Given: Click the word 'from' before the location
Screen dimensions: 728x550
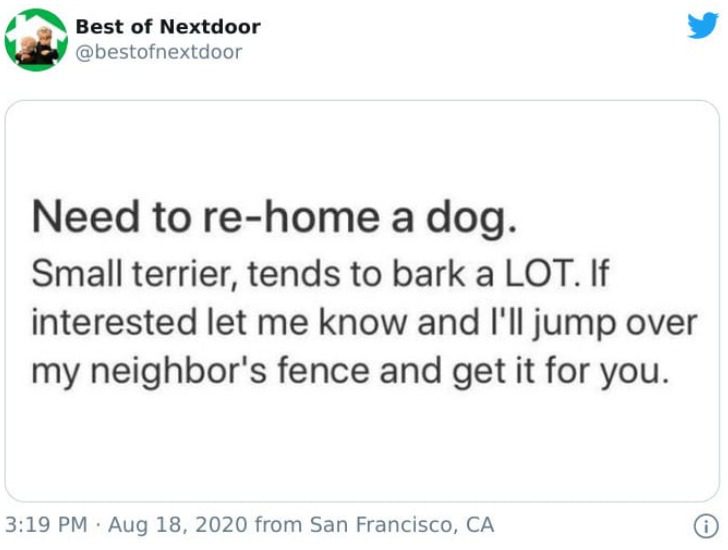Looking at the screenshot, I should 279,524.
